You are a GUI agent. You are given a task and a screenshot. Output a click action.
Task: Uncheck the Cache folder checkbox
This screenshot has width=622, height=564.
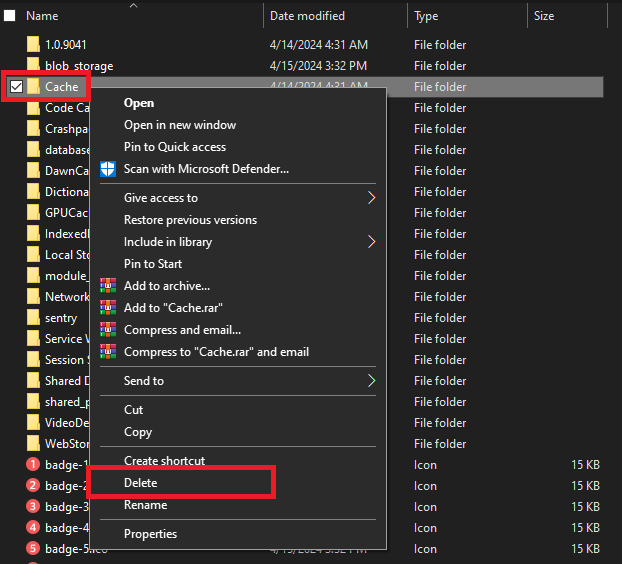click(16, 86)
